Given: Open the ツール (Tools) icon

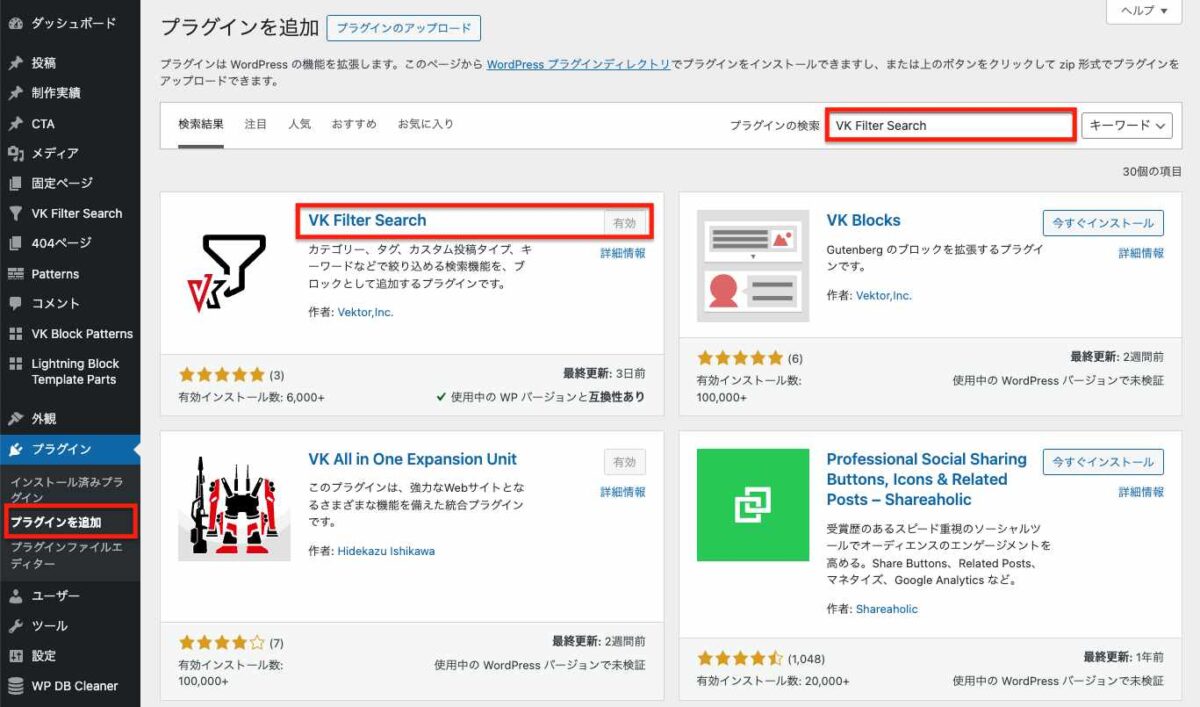Looking at the screenshot, I should 14,626.
